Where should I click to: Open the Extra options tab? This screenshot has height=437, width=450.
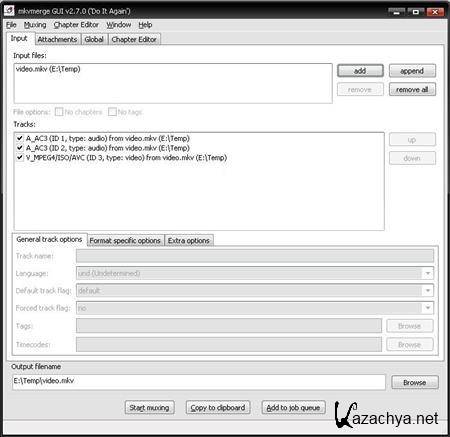189,240
